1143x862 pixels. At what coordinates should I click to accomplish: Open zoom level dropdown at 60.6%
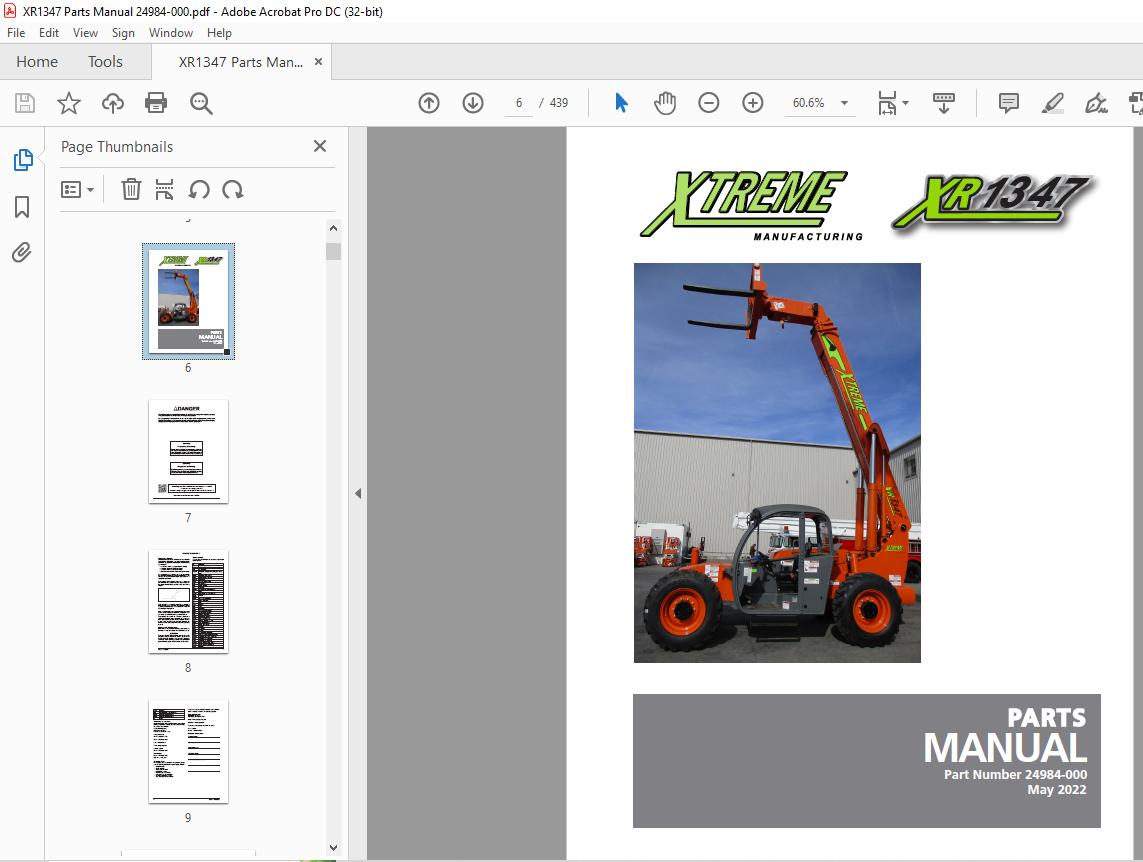[x=844, y=103]
